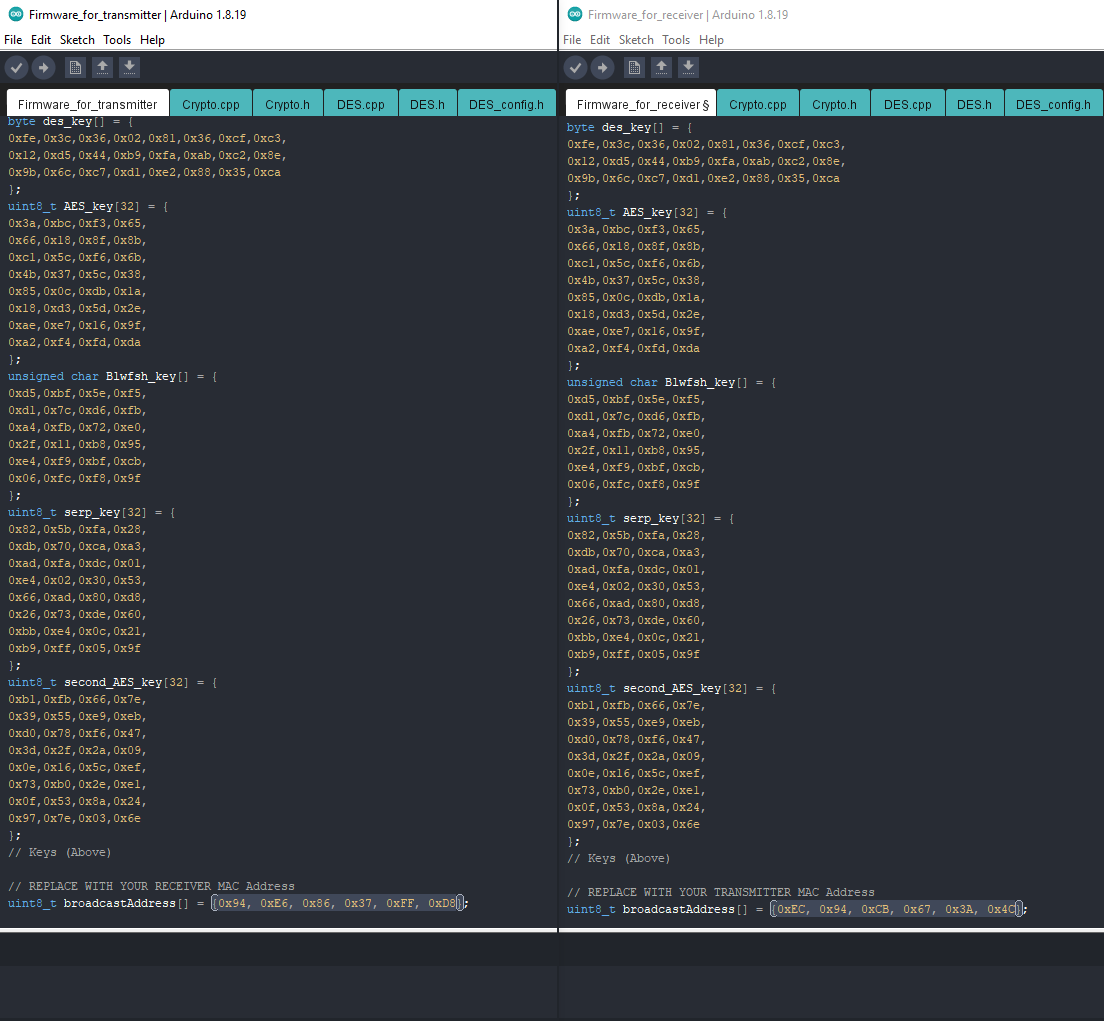Click Arduino logo in transmitter title bar
This screenshot has height=1021, width=1104.
click(15, 14)
